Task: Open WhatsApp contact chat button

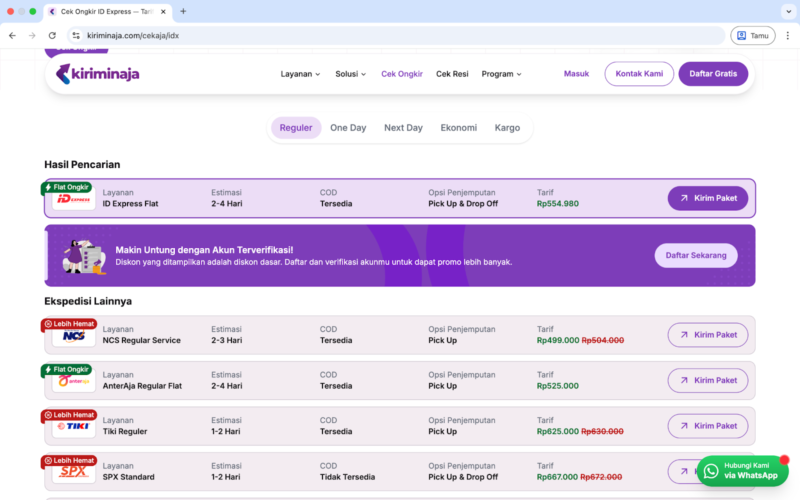Action: pos(739,471)
